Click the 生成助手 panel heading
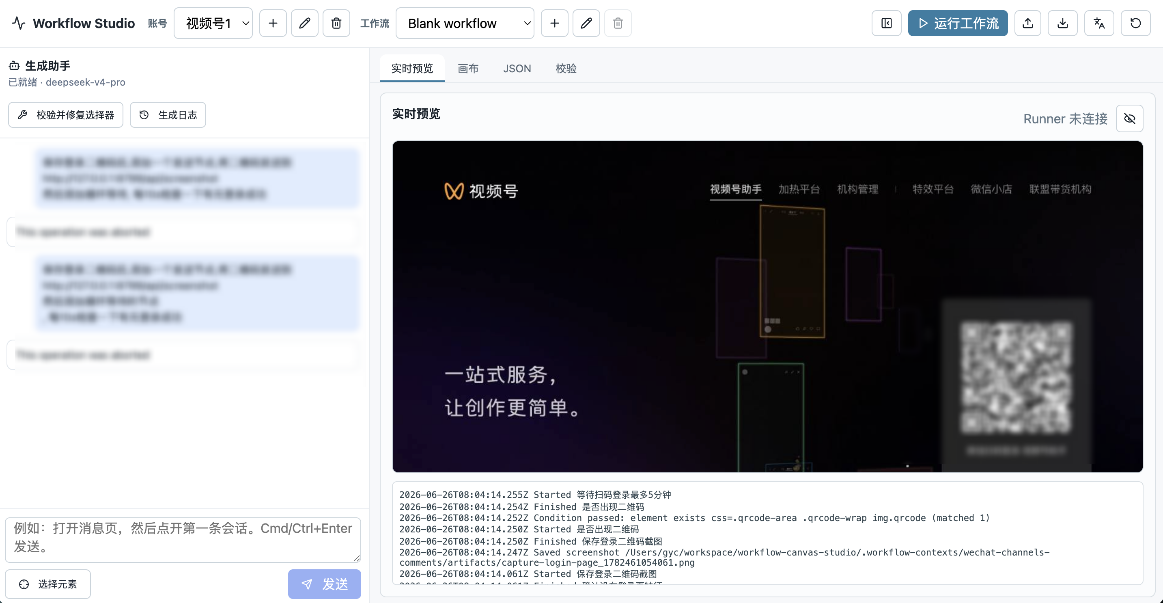This screenshot has width=1163, height=603. (40, 66)
